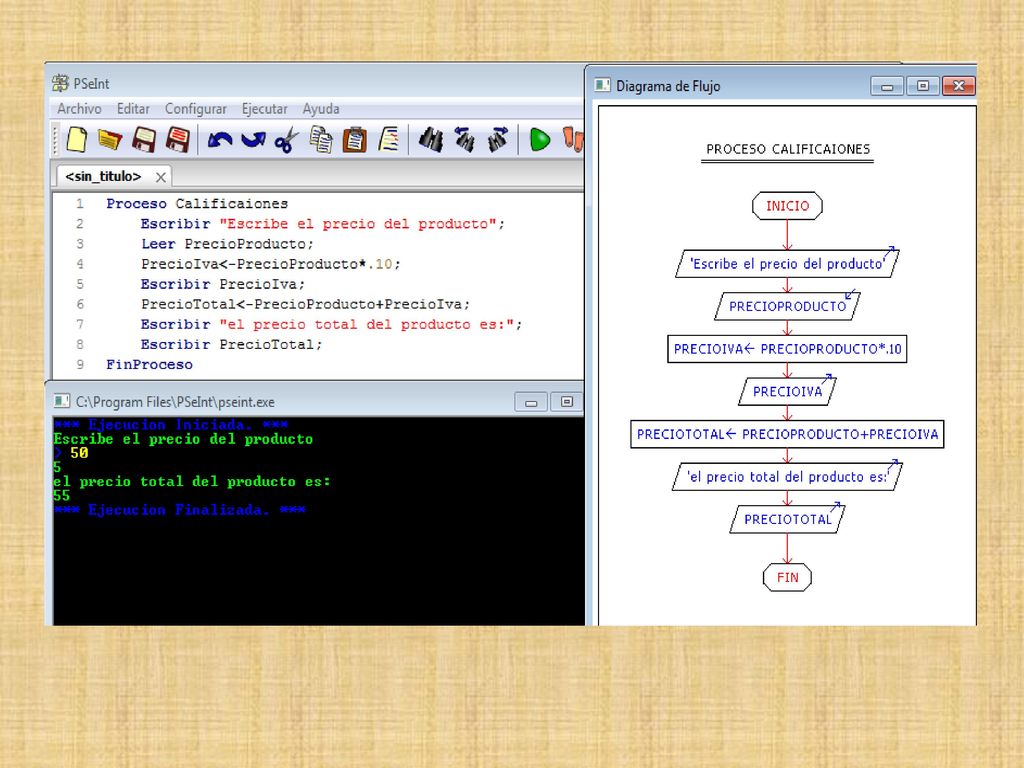Screen dimensions: 1024x768
Task: Select the PRECIOTOTAL← PRECIOPRODUCTO+PRECIOIVA box
Action: coord(788,434)
